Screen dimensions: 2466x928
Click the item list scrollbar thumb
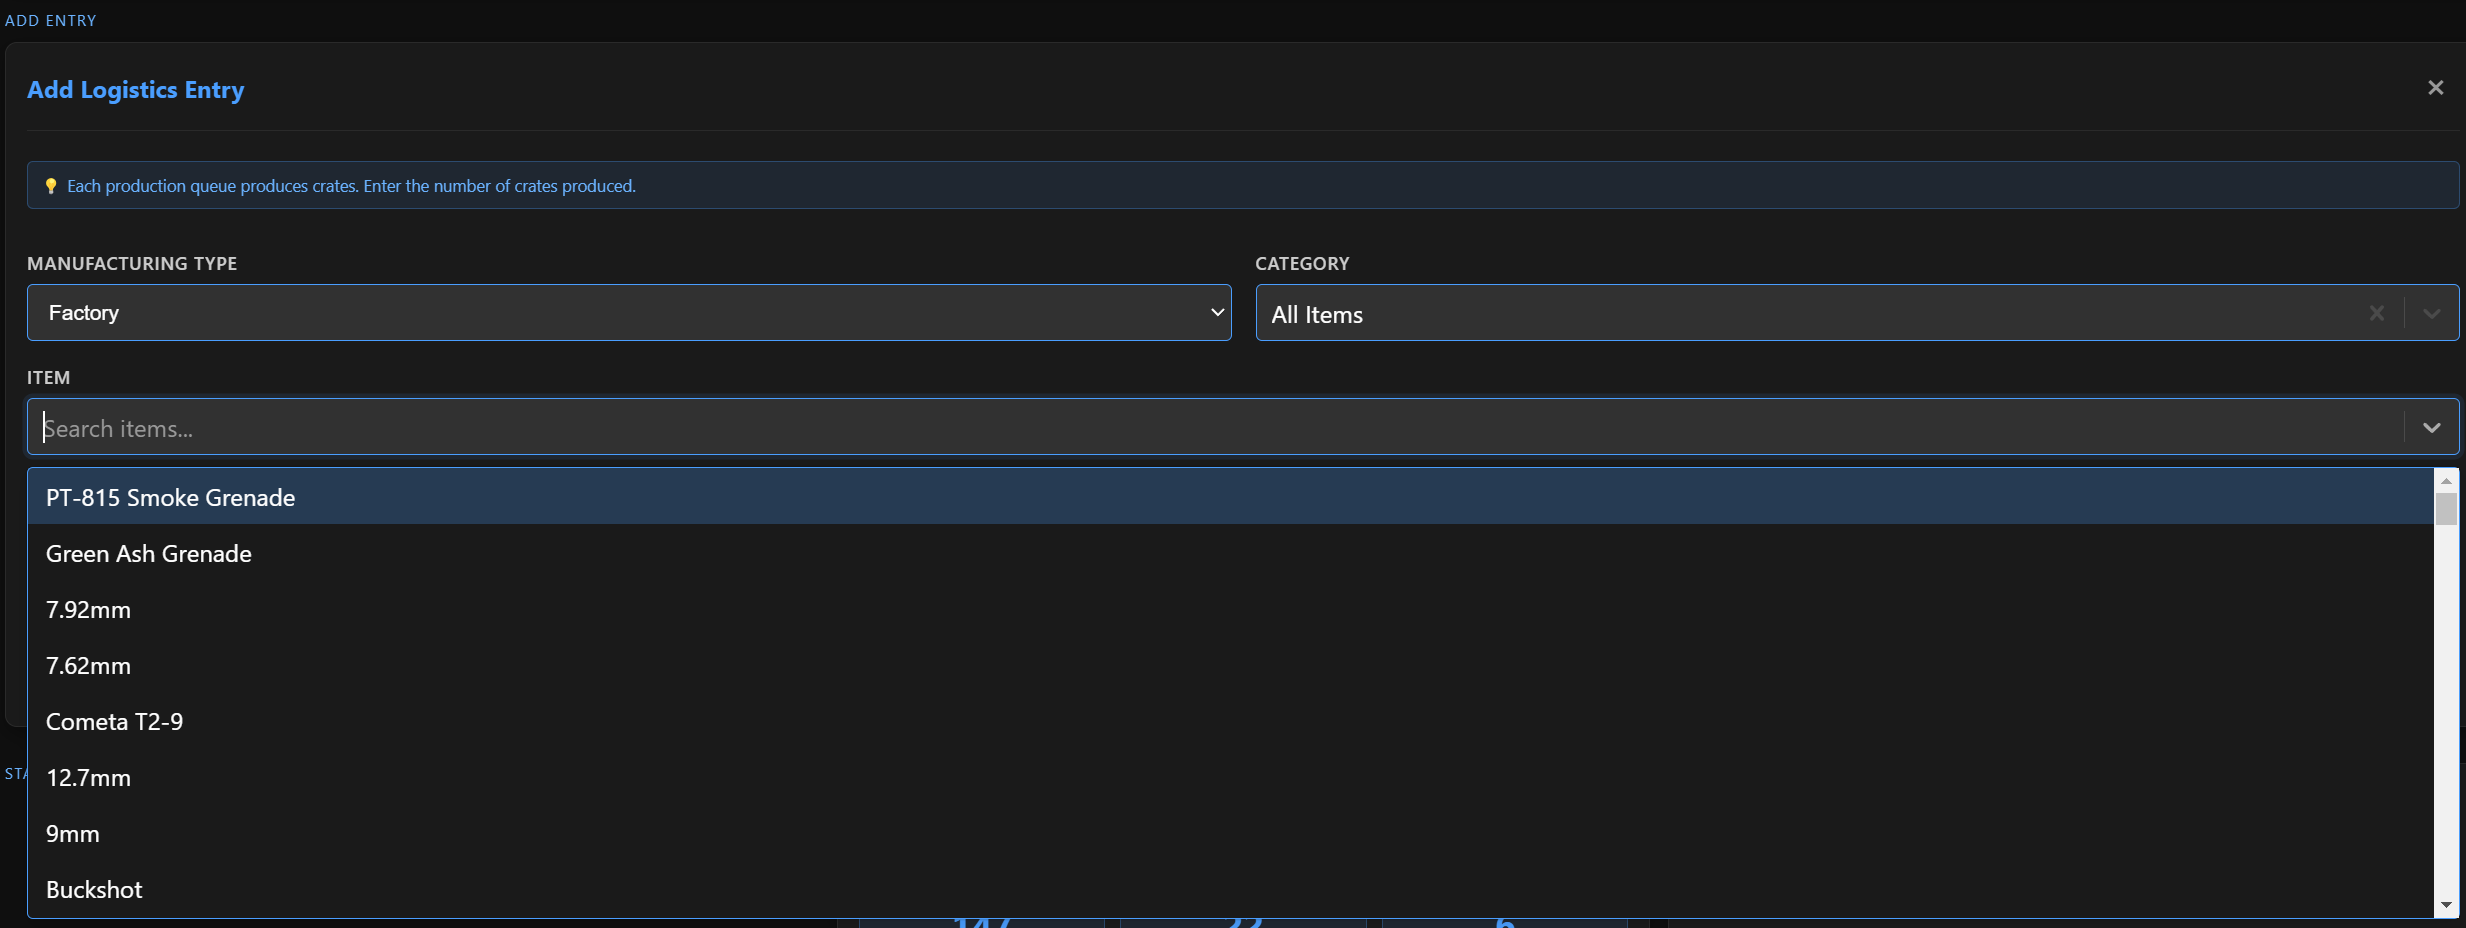pyautogui.click(x=2446, y=508)
